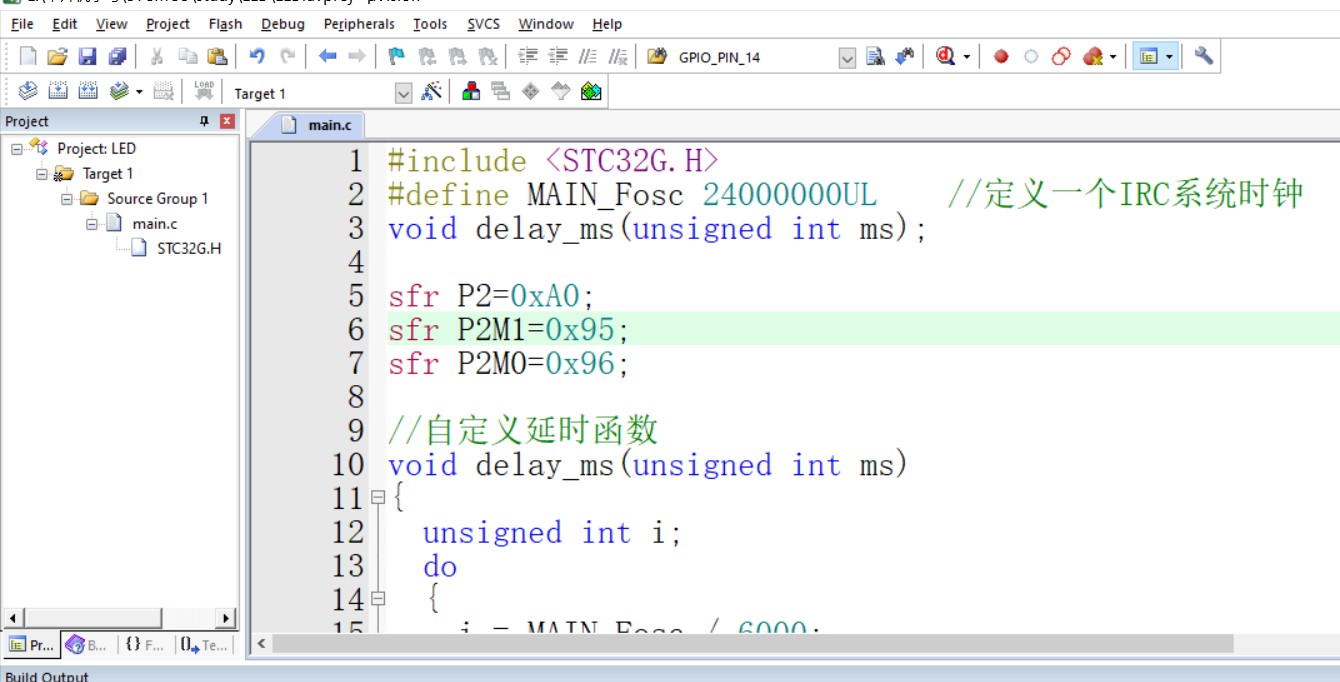This screenshot has height=682, width=1340.
Task: Copy the selection with the Copy icon
Action: (187, 57)
